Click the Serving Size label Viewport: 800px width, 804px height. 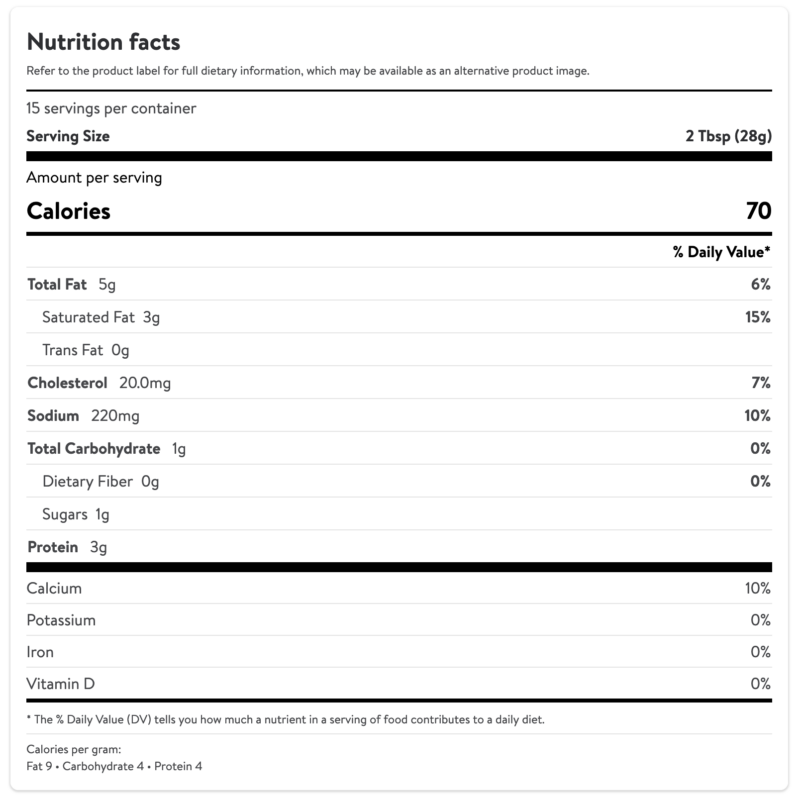(x=68, y=136)
